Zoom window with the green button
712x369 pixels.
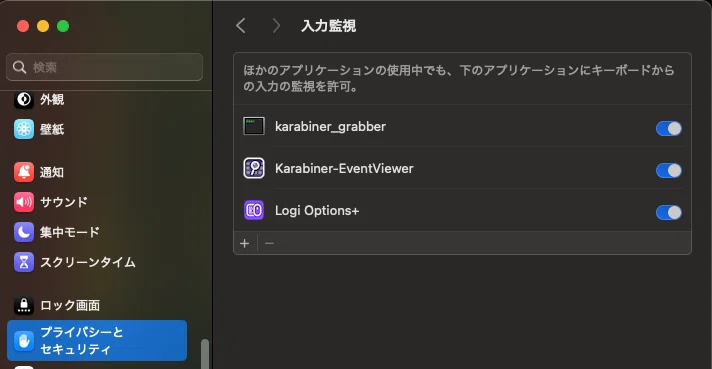63,26
